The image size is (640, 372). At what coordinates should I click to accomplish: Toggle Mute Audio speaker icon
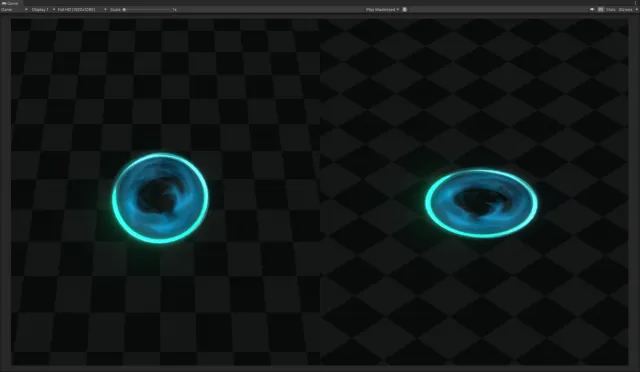click(x=592, y=9)
